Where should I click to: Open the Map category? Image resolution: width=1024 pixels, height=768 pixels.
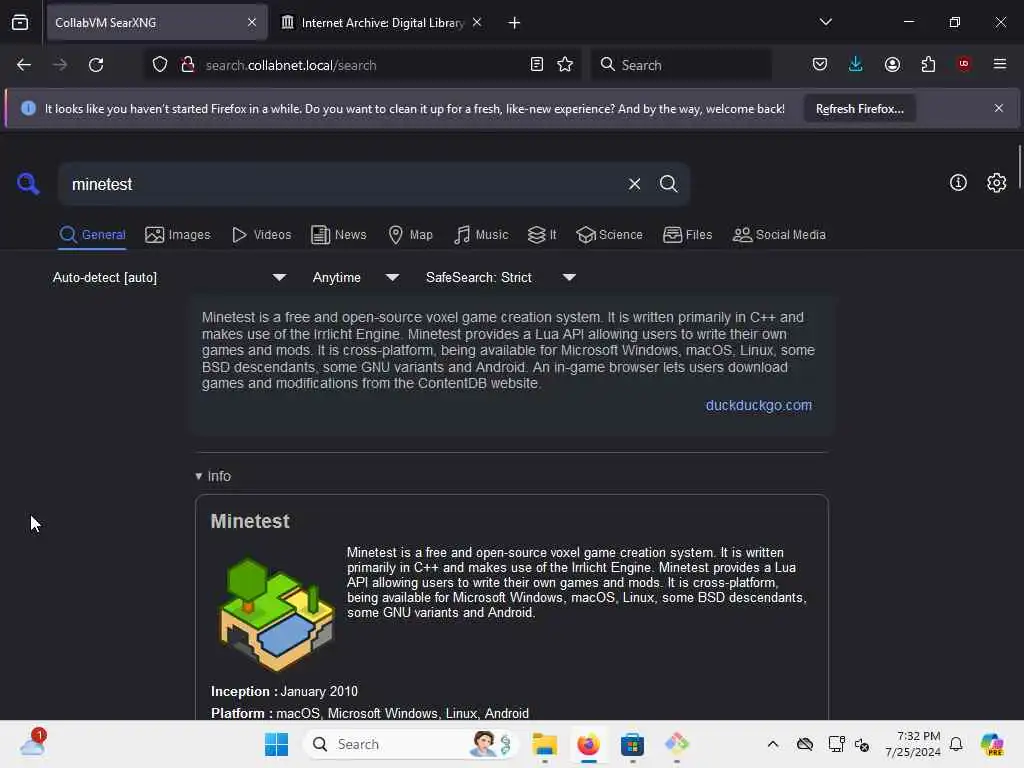coord(410,235)
